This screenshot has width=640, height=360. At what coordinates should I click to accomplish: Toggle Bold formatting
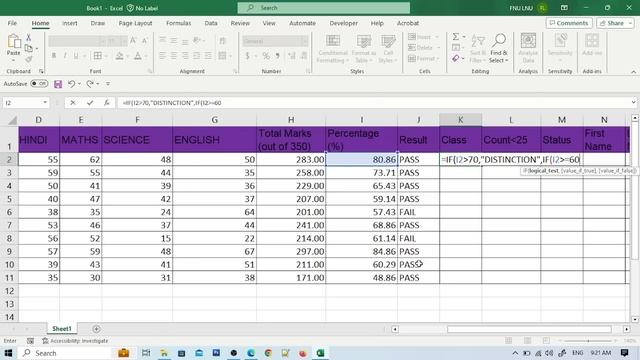tap(53, 56)
